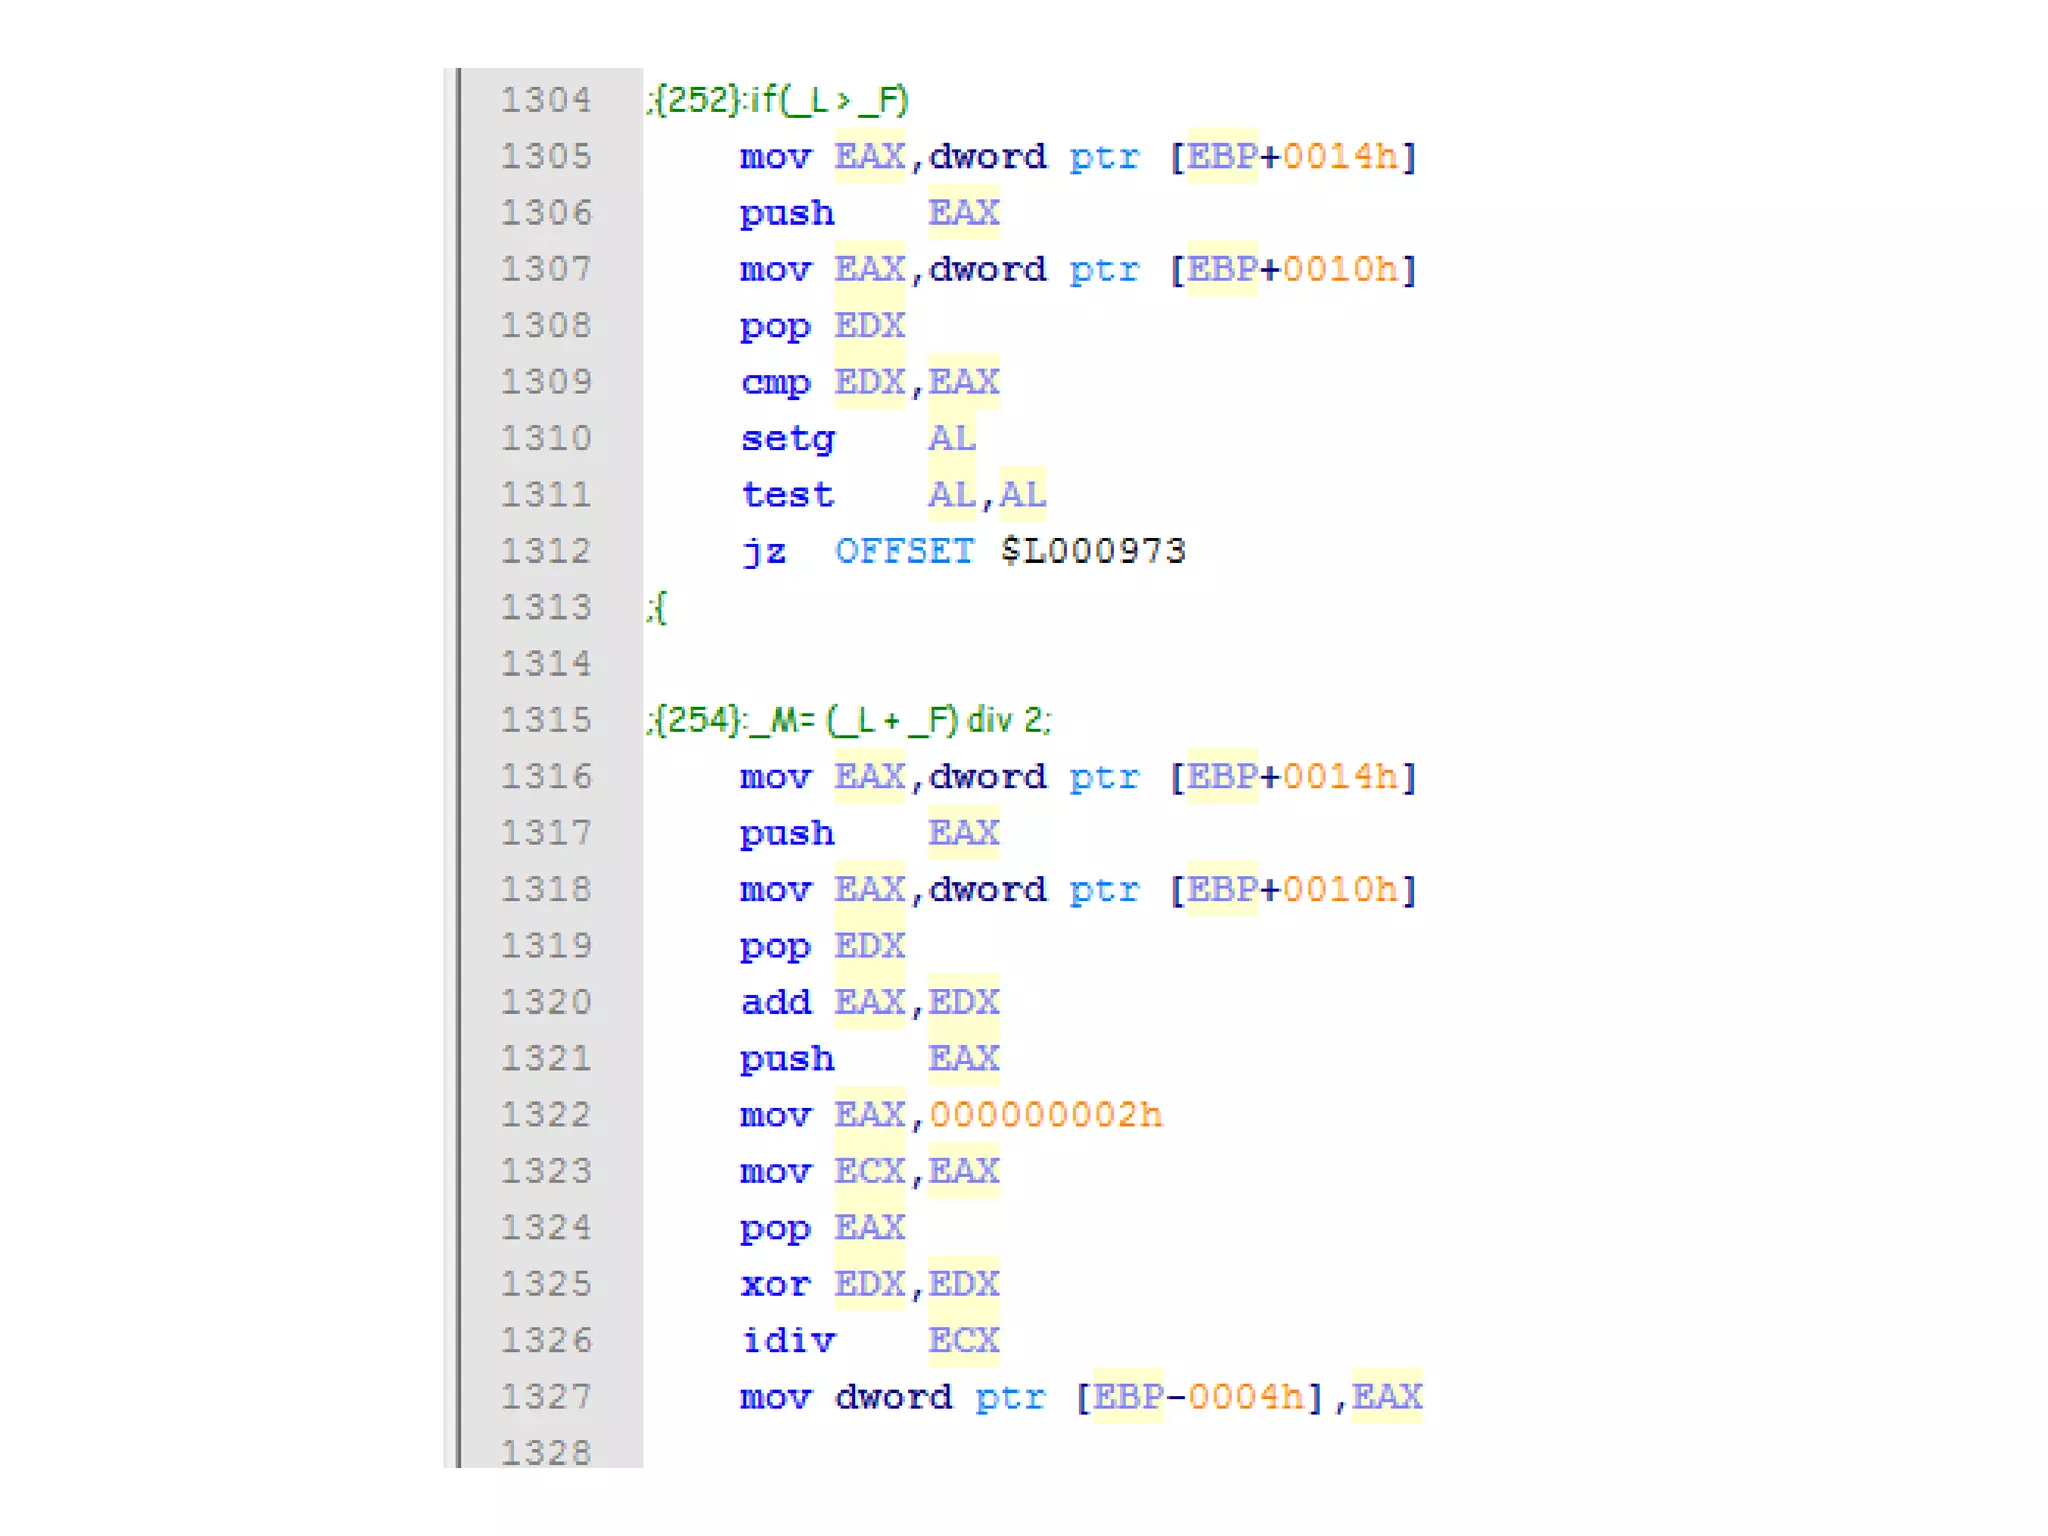Viewport: 2048px width, 1536px height.
Task: Click the EBP+0010h operand on line 1318
Action: (1293, 890)
